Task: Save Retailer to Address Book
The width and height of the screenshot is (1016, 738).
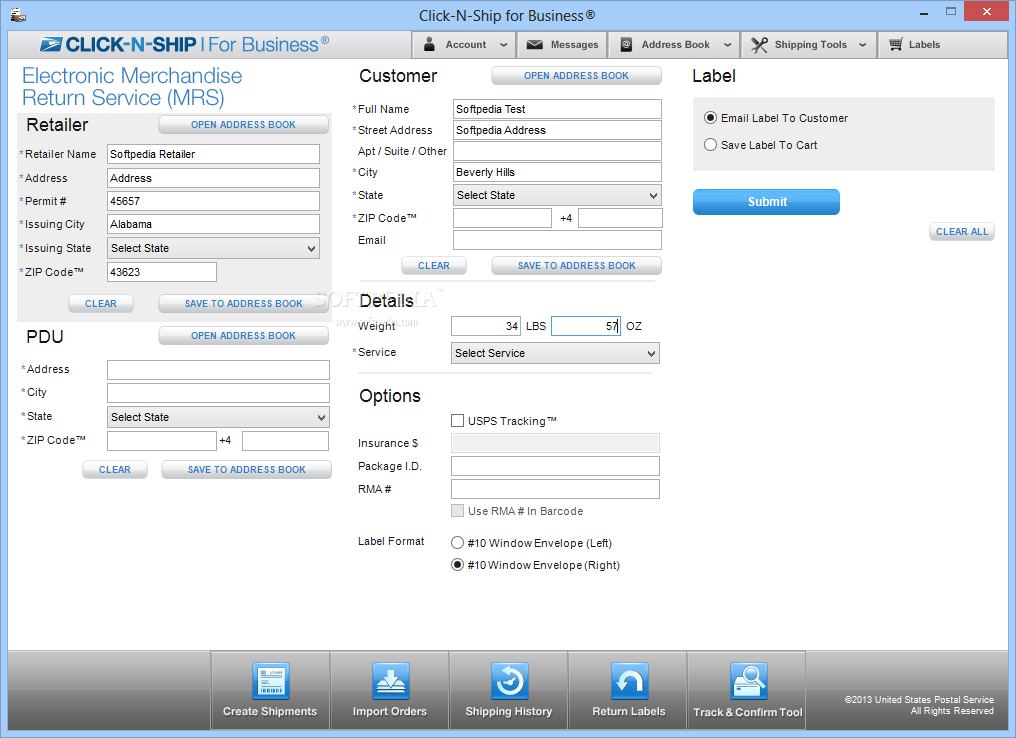Action: click(244, 303)
